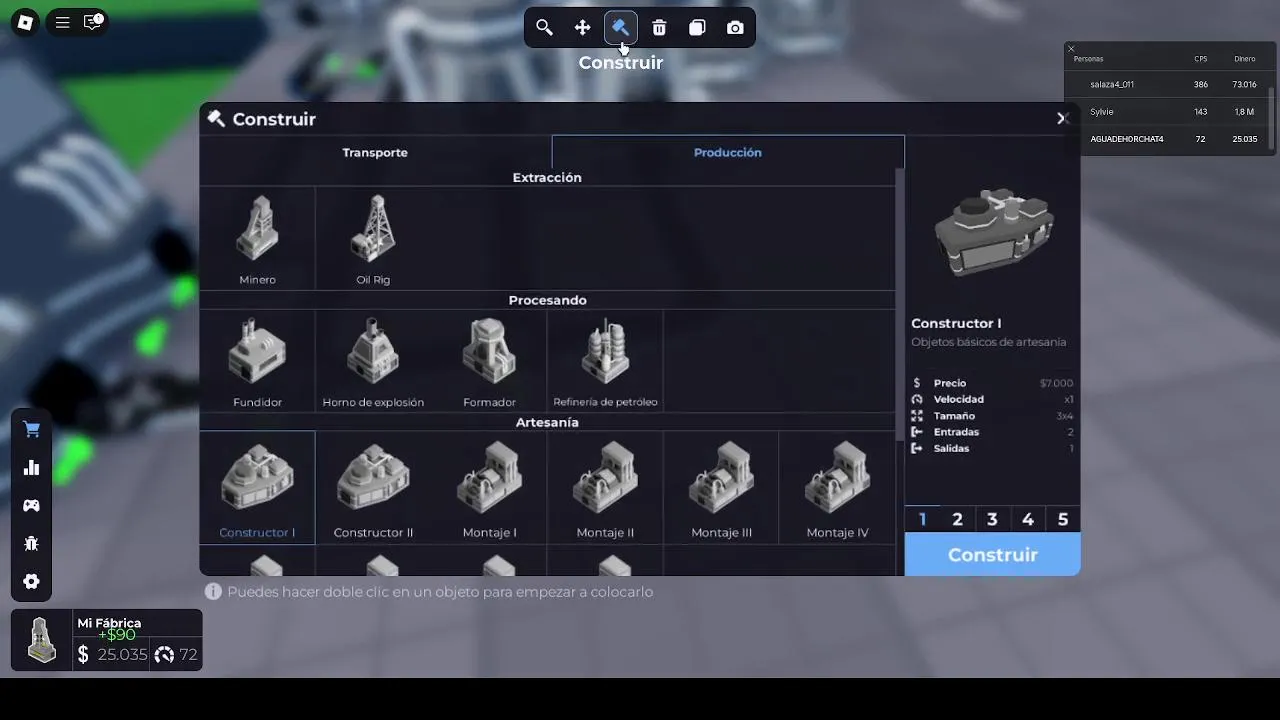1280x720 pixels.
Task: Close the Construir dialog
Action: pos(1062,118)
